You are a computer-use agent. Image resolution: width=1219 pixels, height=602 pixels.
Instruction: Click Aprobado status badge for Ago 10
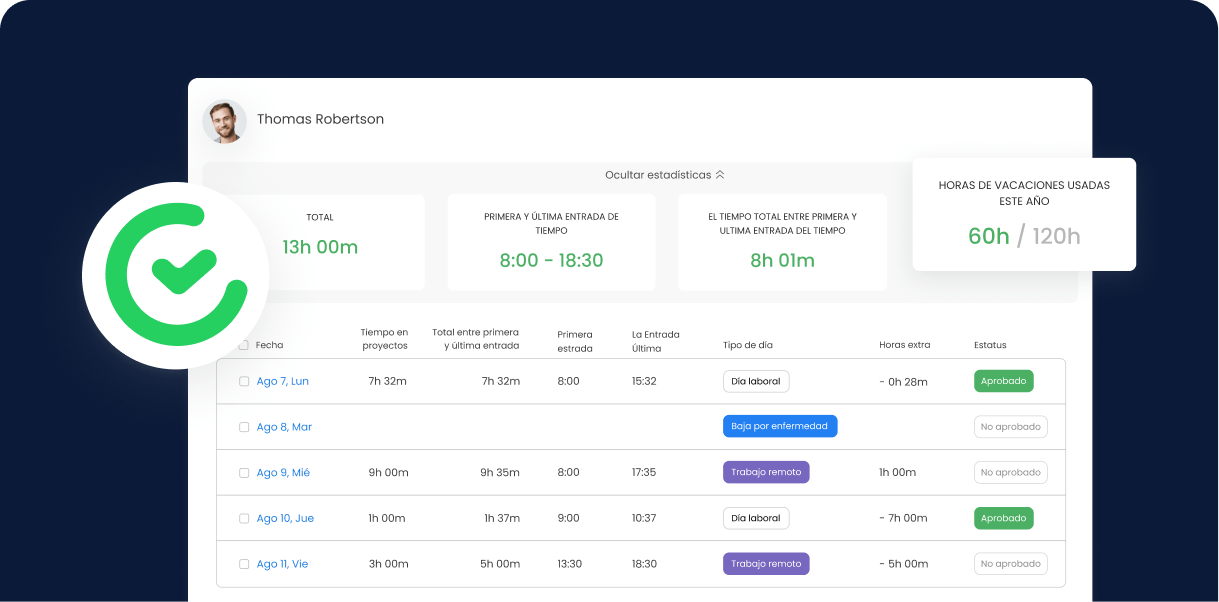click(1003, 518)
